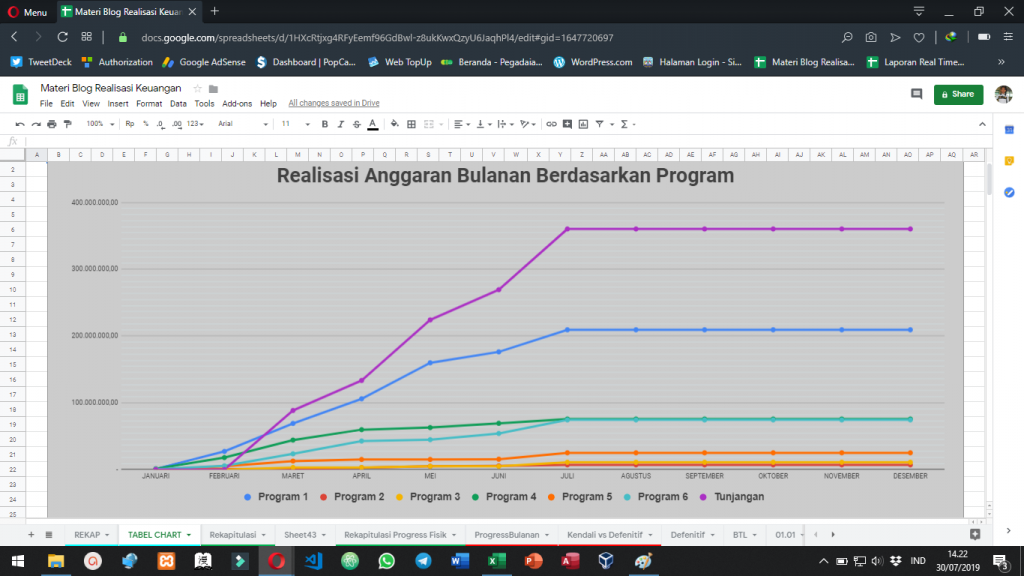This screenshot has height=576, width=1024.
Task: Select the paint format roller tool
Action: point(68,124)
